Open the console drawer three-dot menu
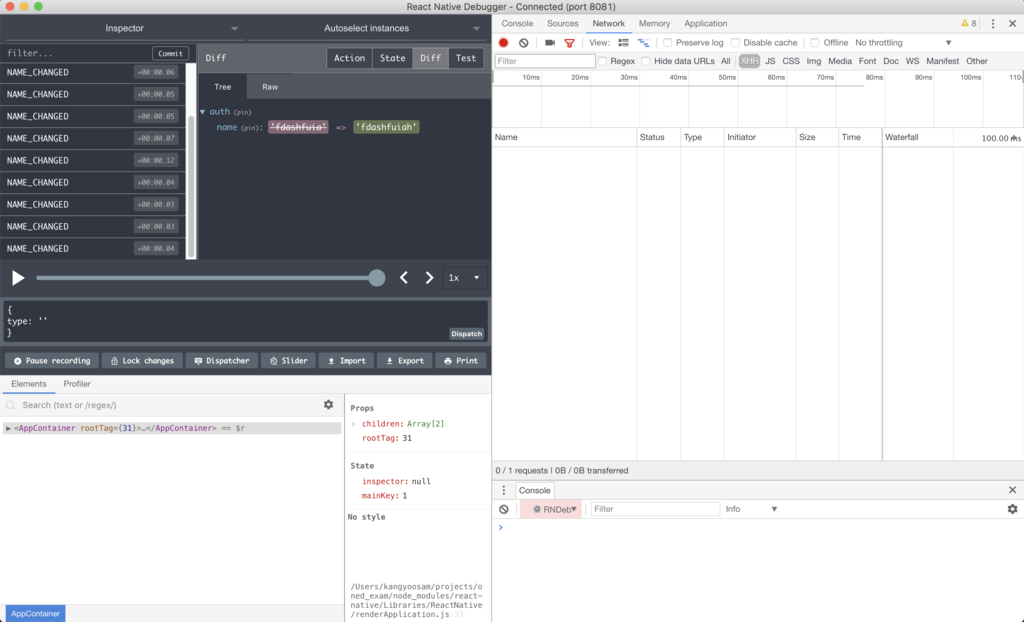The height and width of the screenshot is (622, 1024). pyautogui.click(x=504, y=490)
